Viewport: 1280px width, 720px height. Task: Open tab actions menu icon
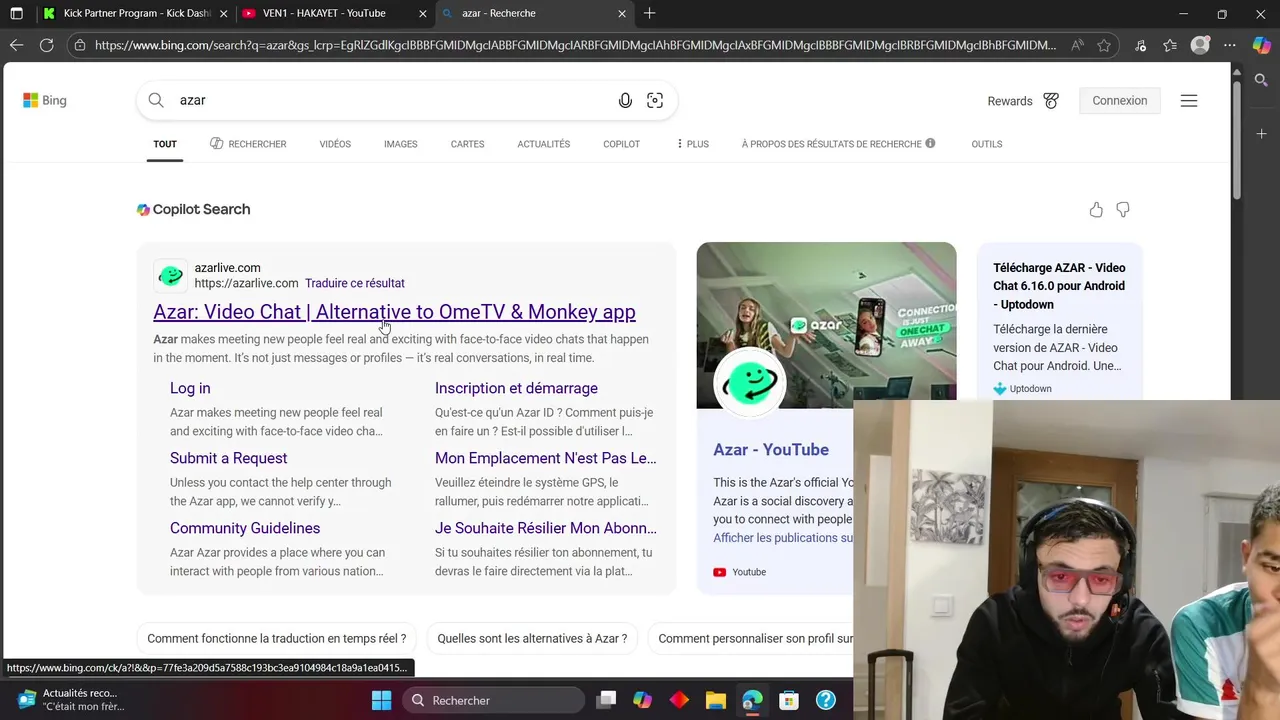coord(16,13)
